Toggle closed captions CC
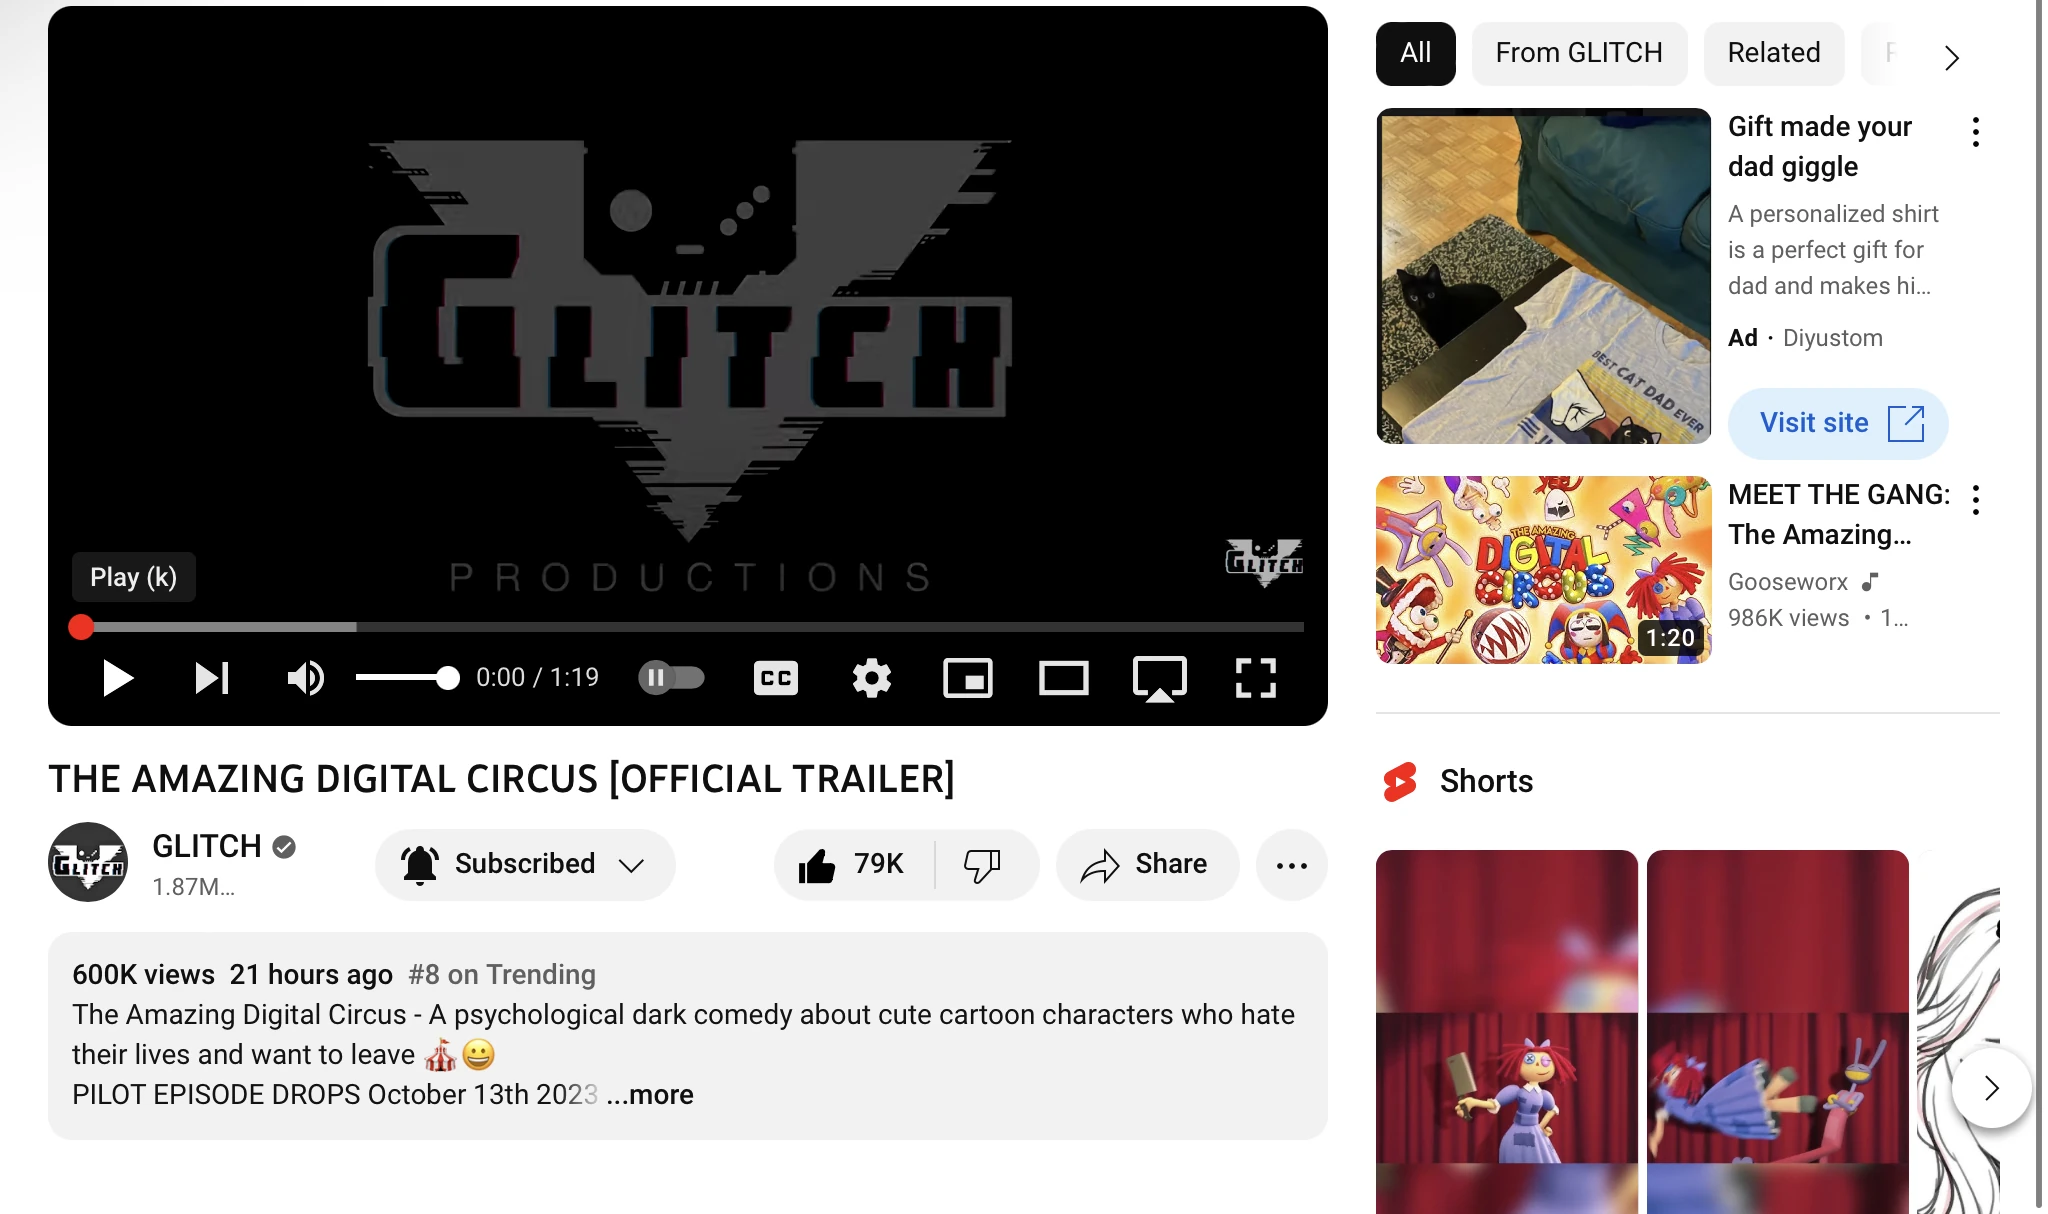The image size is (2048, 1214). (x=775, y=678)
